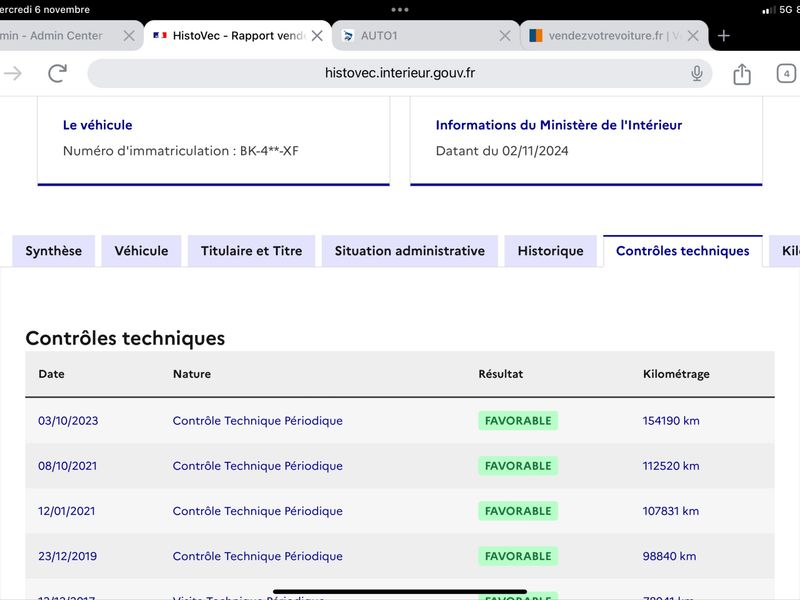Click the 12/01/2021 date cell
The image size is (800, 600).
[x=66, y=511]
